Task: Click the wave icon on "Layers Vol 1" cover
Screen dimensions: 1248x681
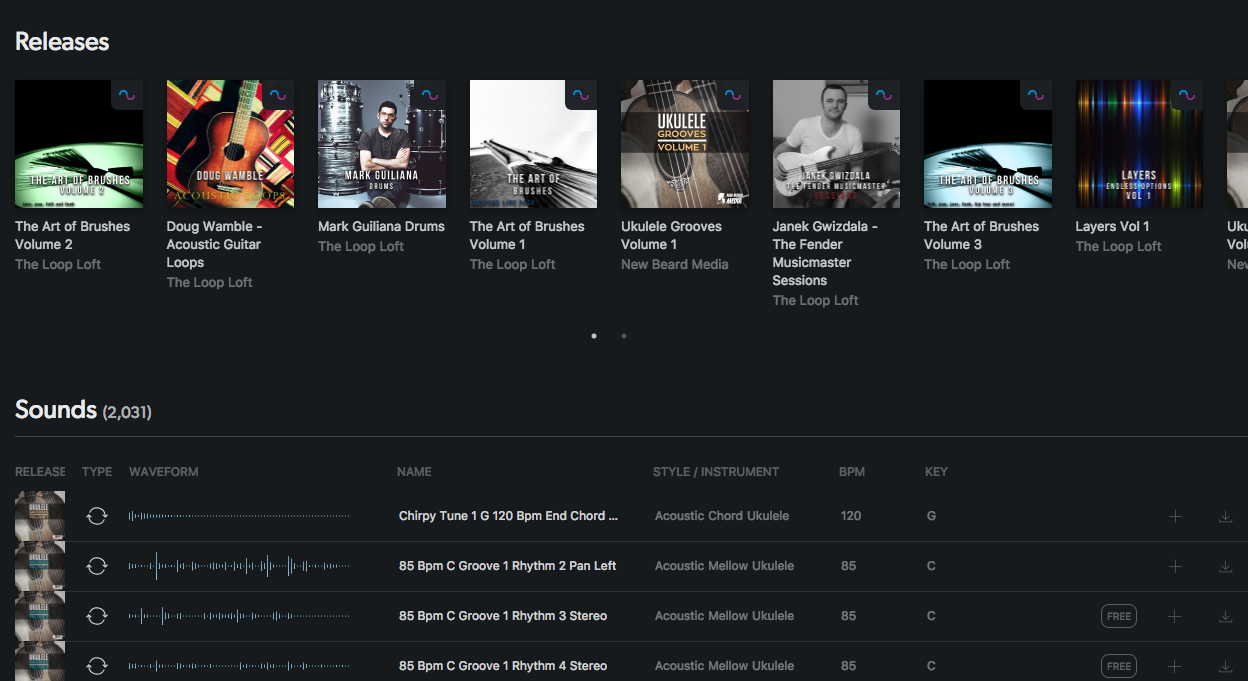Action: (x=1187, y=94)
